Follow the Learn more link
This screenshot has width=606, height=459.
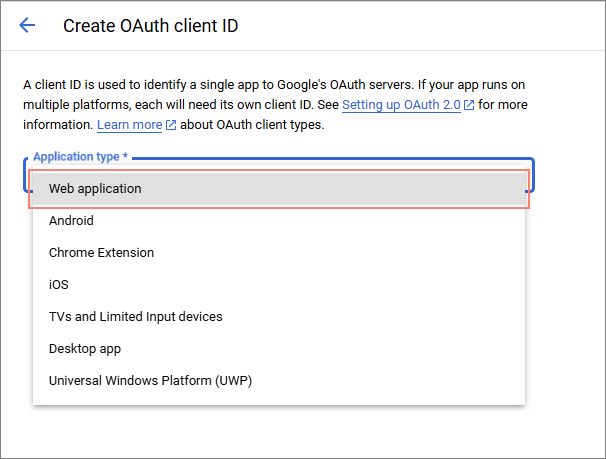(x=129, y=125)
